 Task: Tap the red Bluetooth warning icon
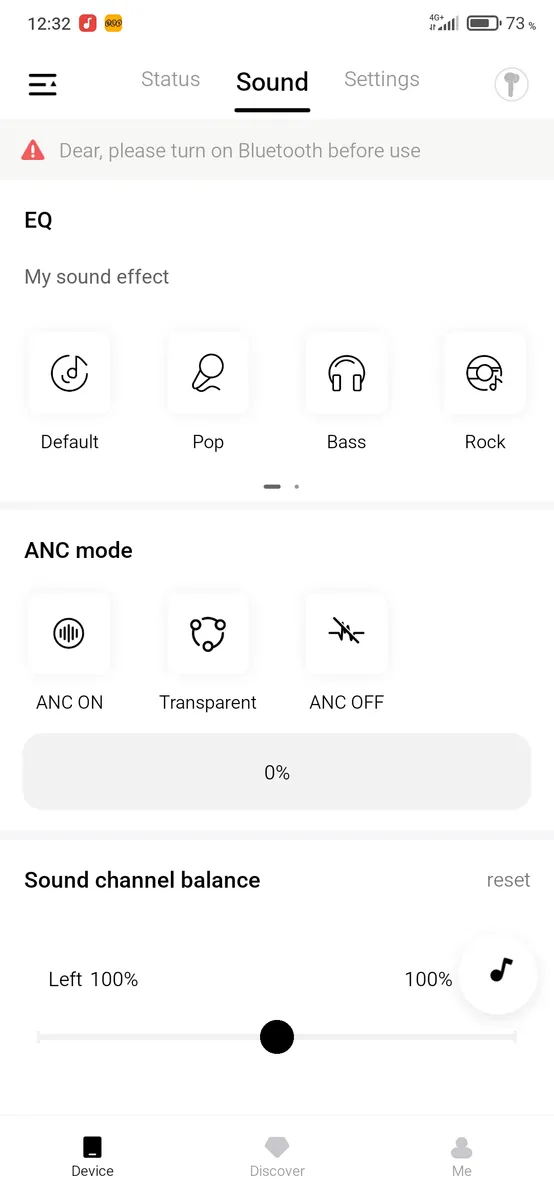(x=33, y=151)
